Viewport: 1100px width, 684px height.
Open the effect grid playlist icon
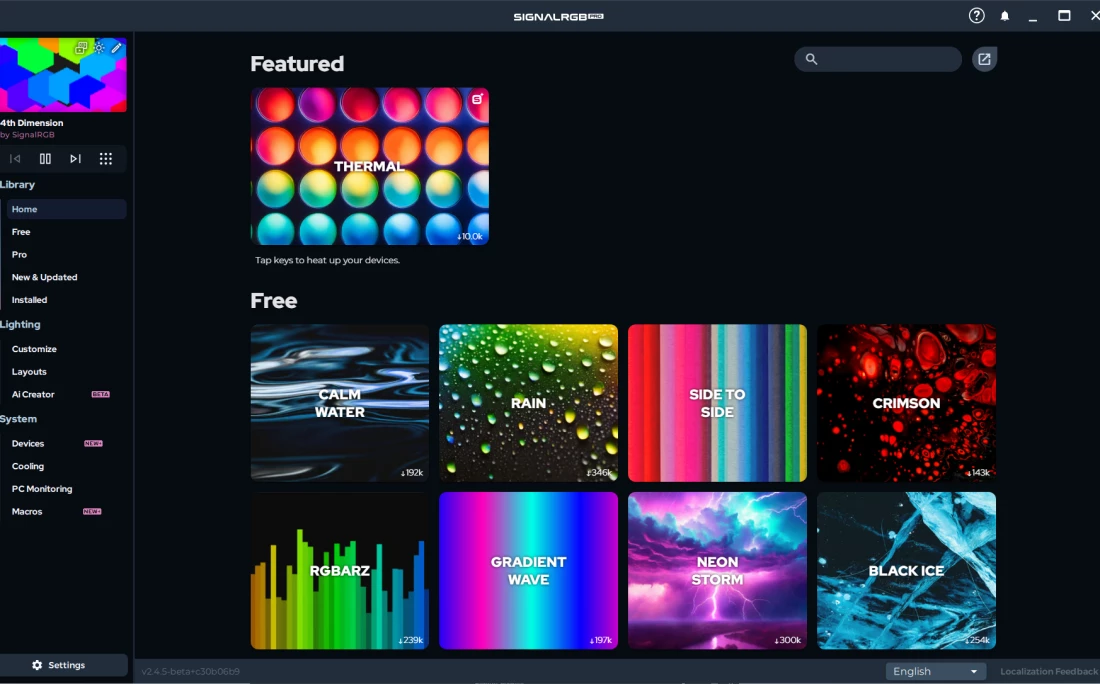(x=105, y=159)
